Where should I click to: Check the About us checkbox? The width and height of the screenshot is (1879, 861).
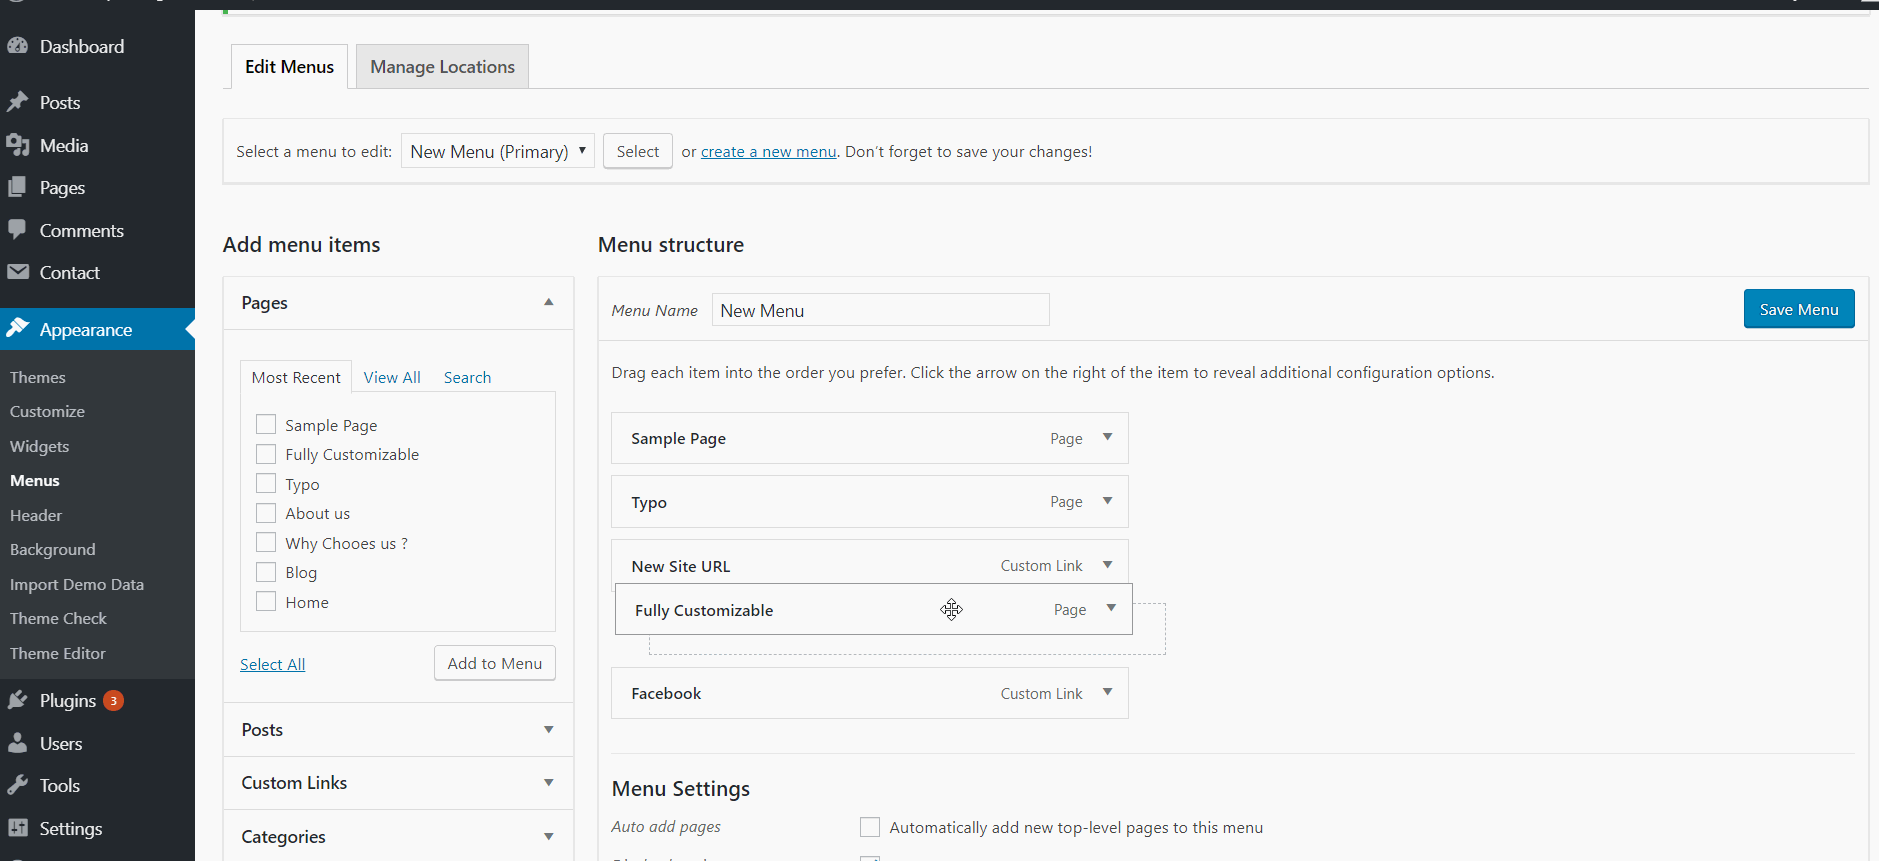[266, 513]
